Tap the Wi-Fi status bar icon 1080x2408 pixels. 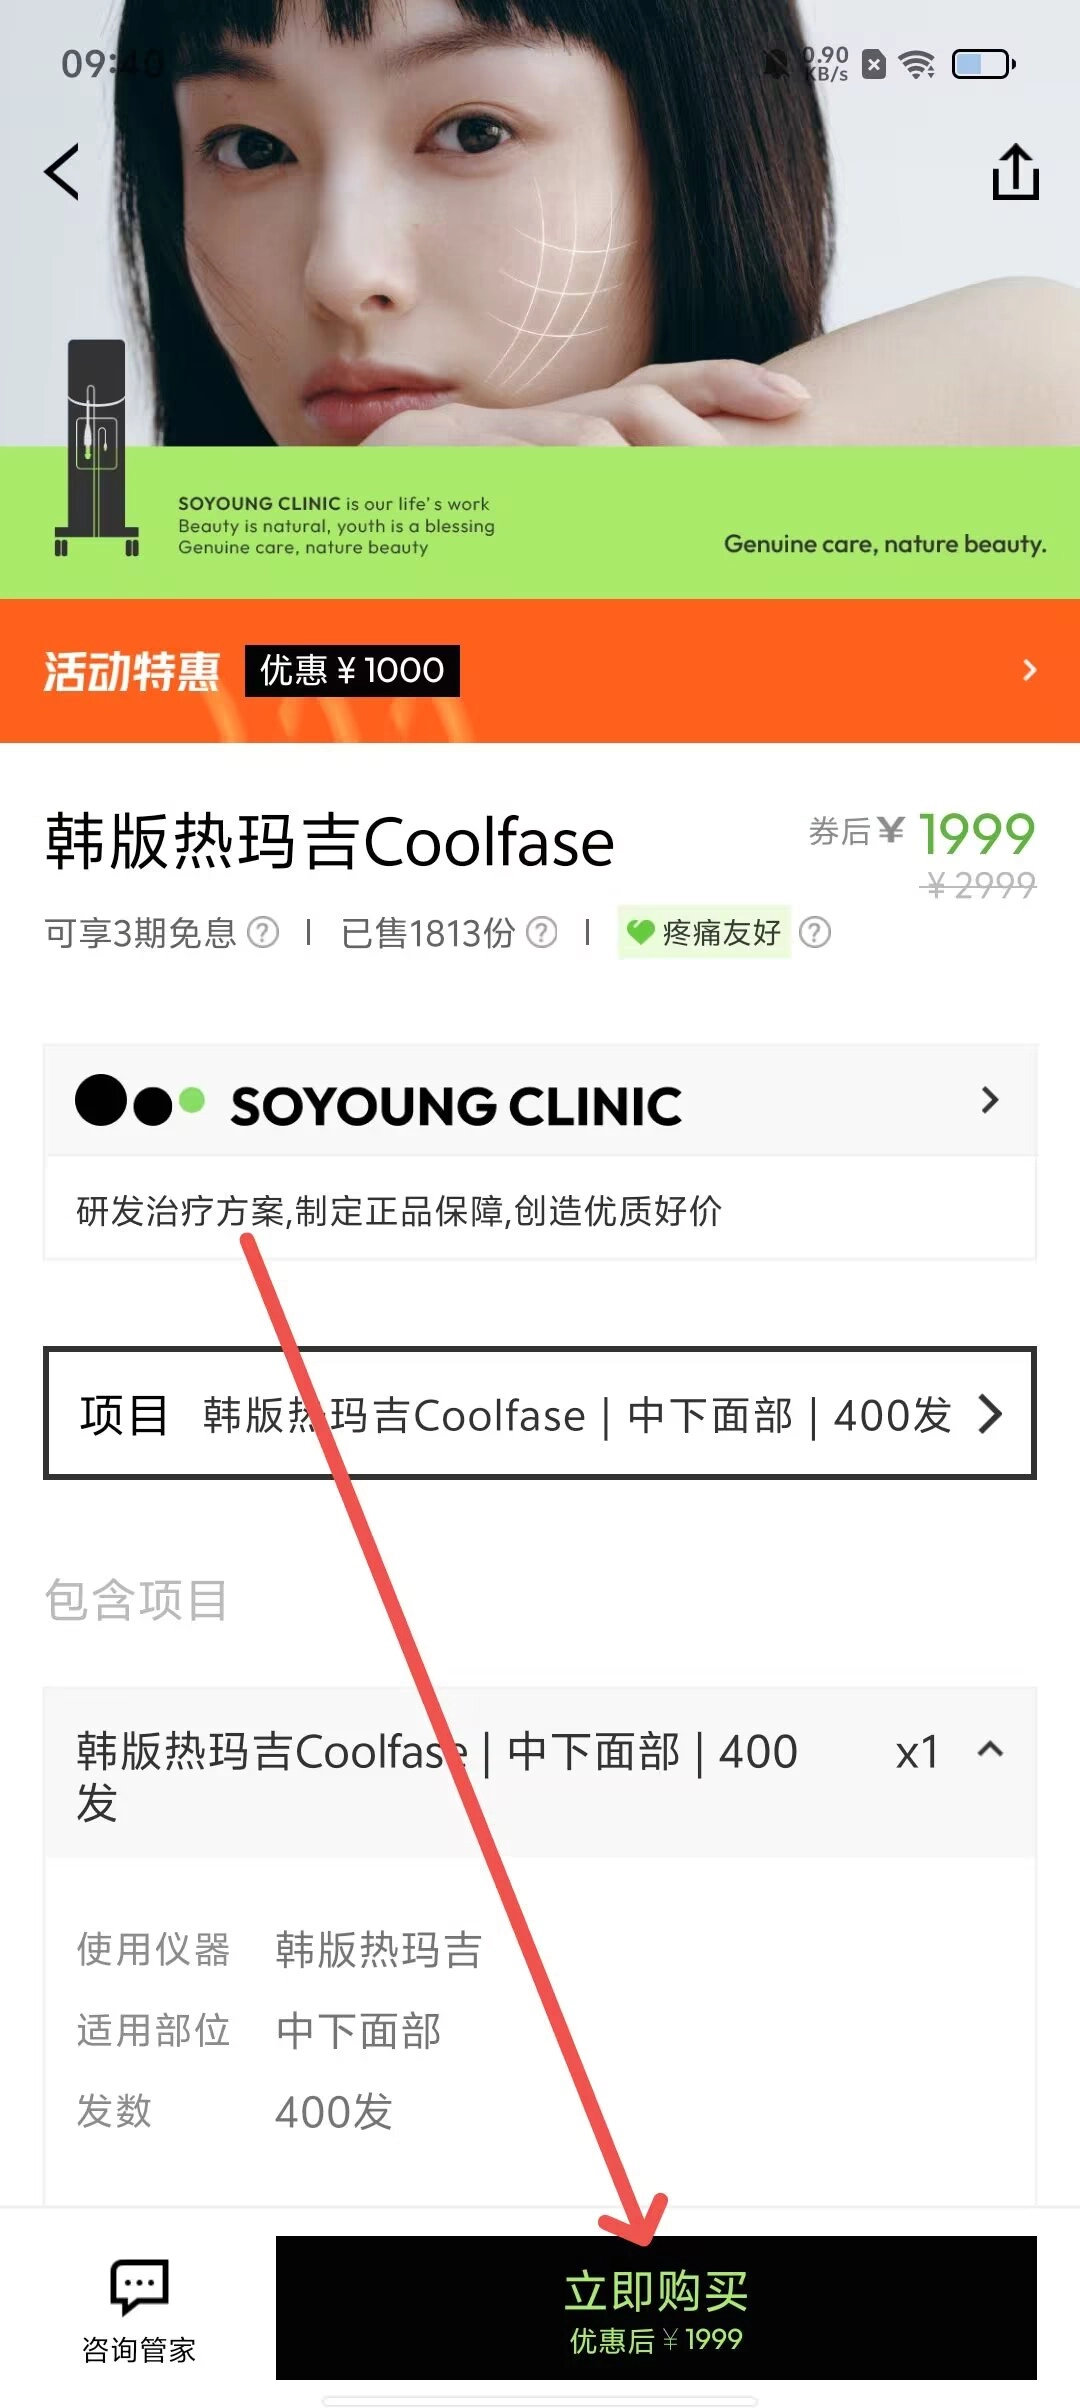pyautogui.click(x=917, y=65)
